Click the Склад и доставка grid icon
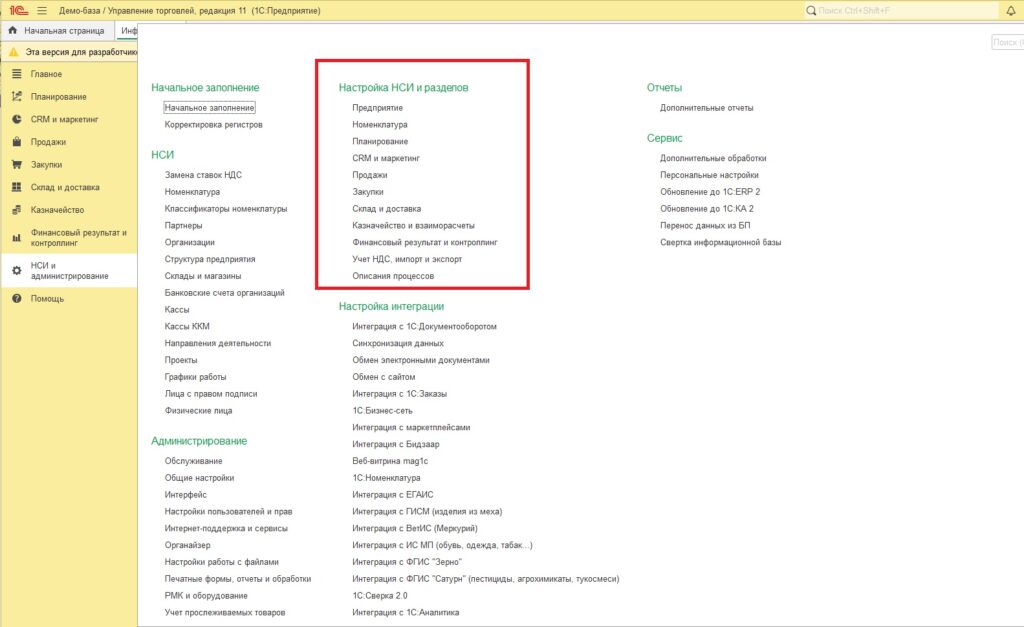Image resolution: width=1024 pixels, height=627 pixels. click(x=16, y=187)
